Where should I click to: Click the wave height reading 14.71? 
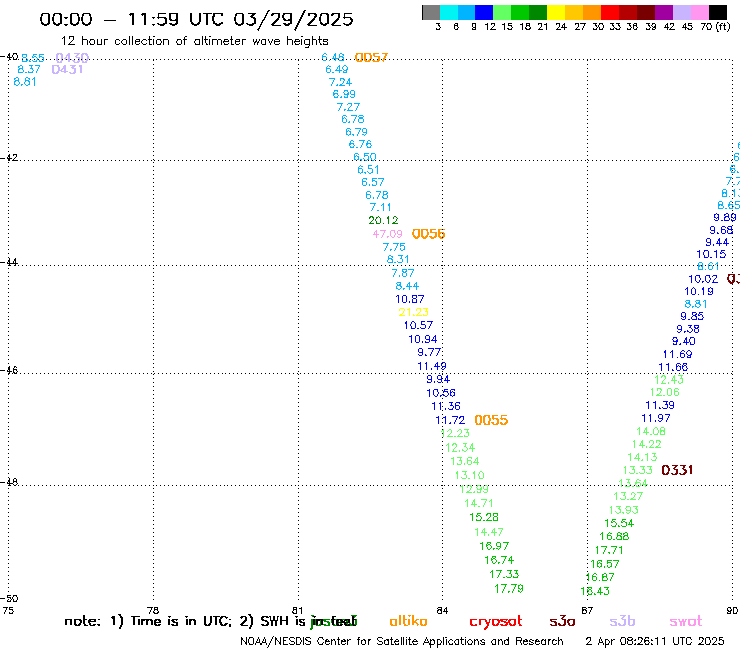click(479, 503)
